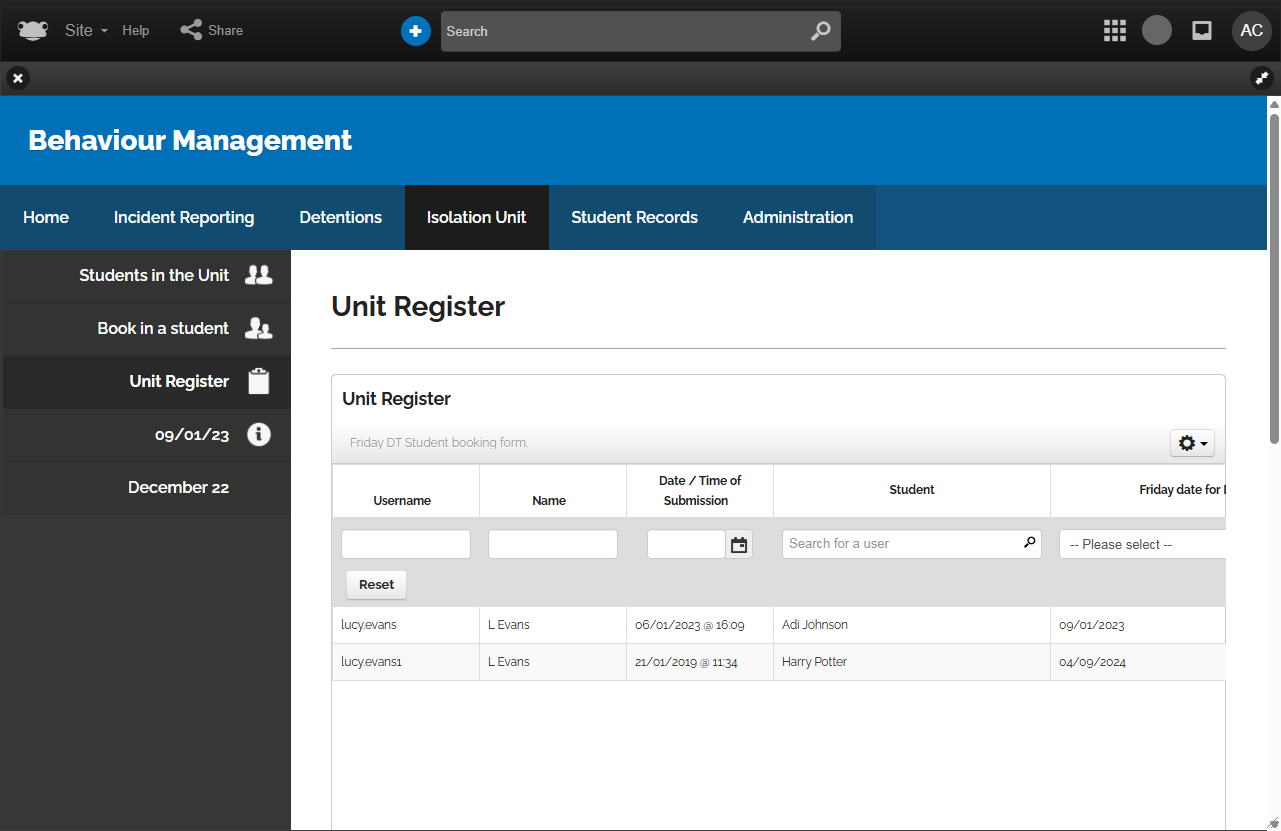
Task: Close the panel with the X icon
Action: tap(18, 77)
